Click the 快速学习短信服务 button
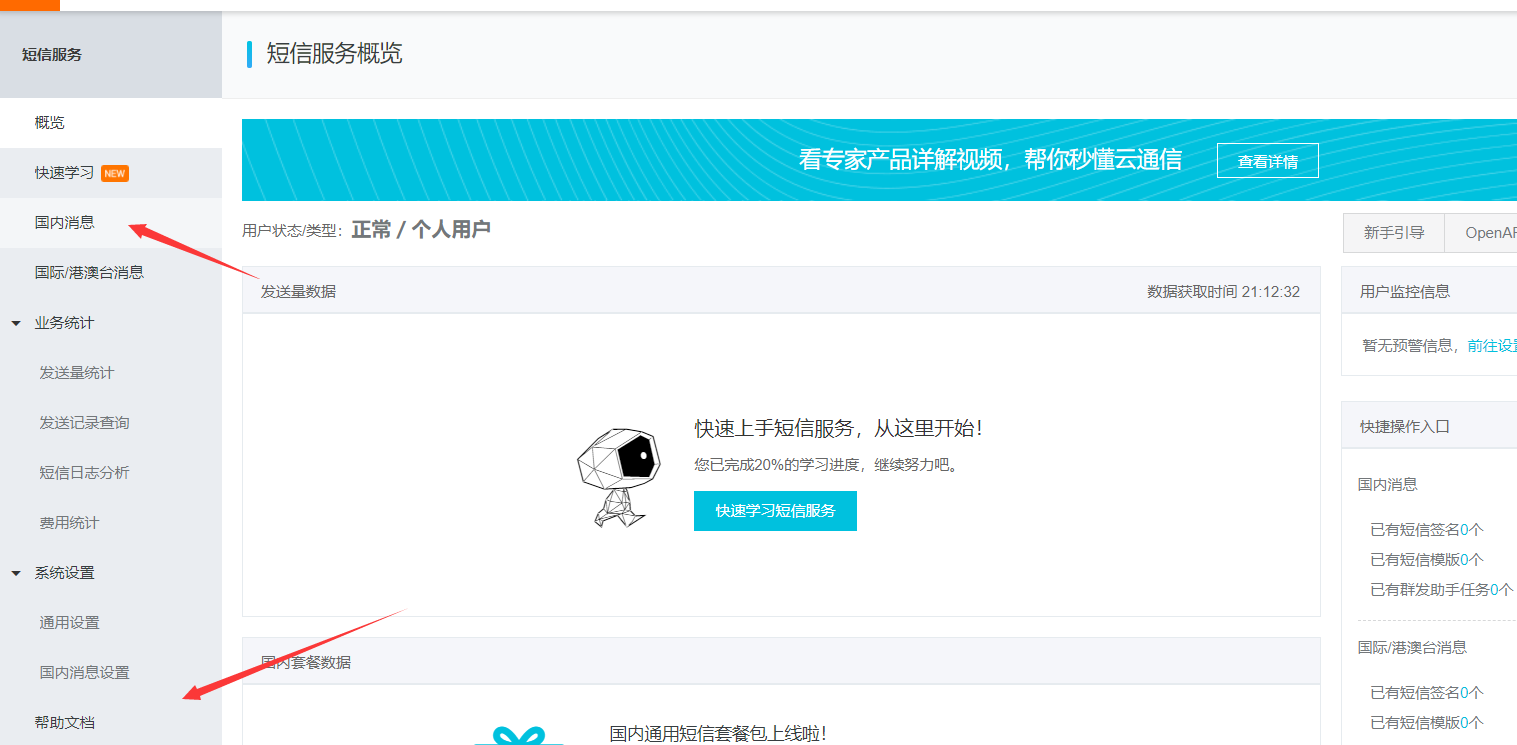The image size is (1517, 745). (x=775, y=511)
